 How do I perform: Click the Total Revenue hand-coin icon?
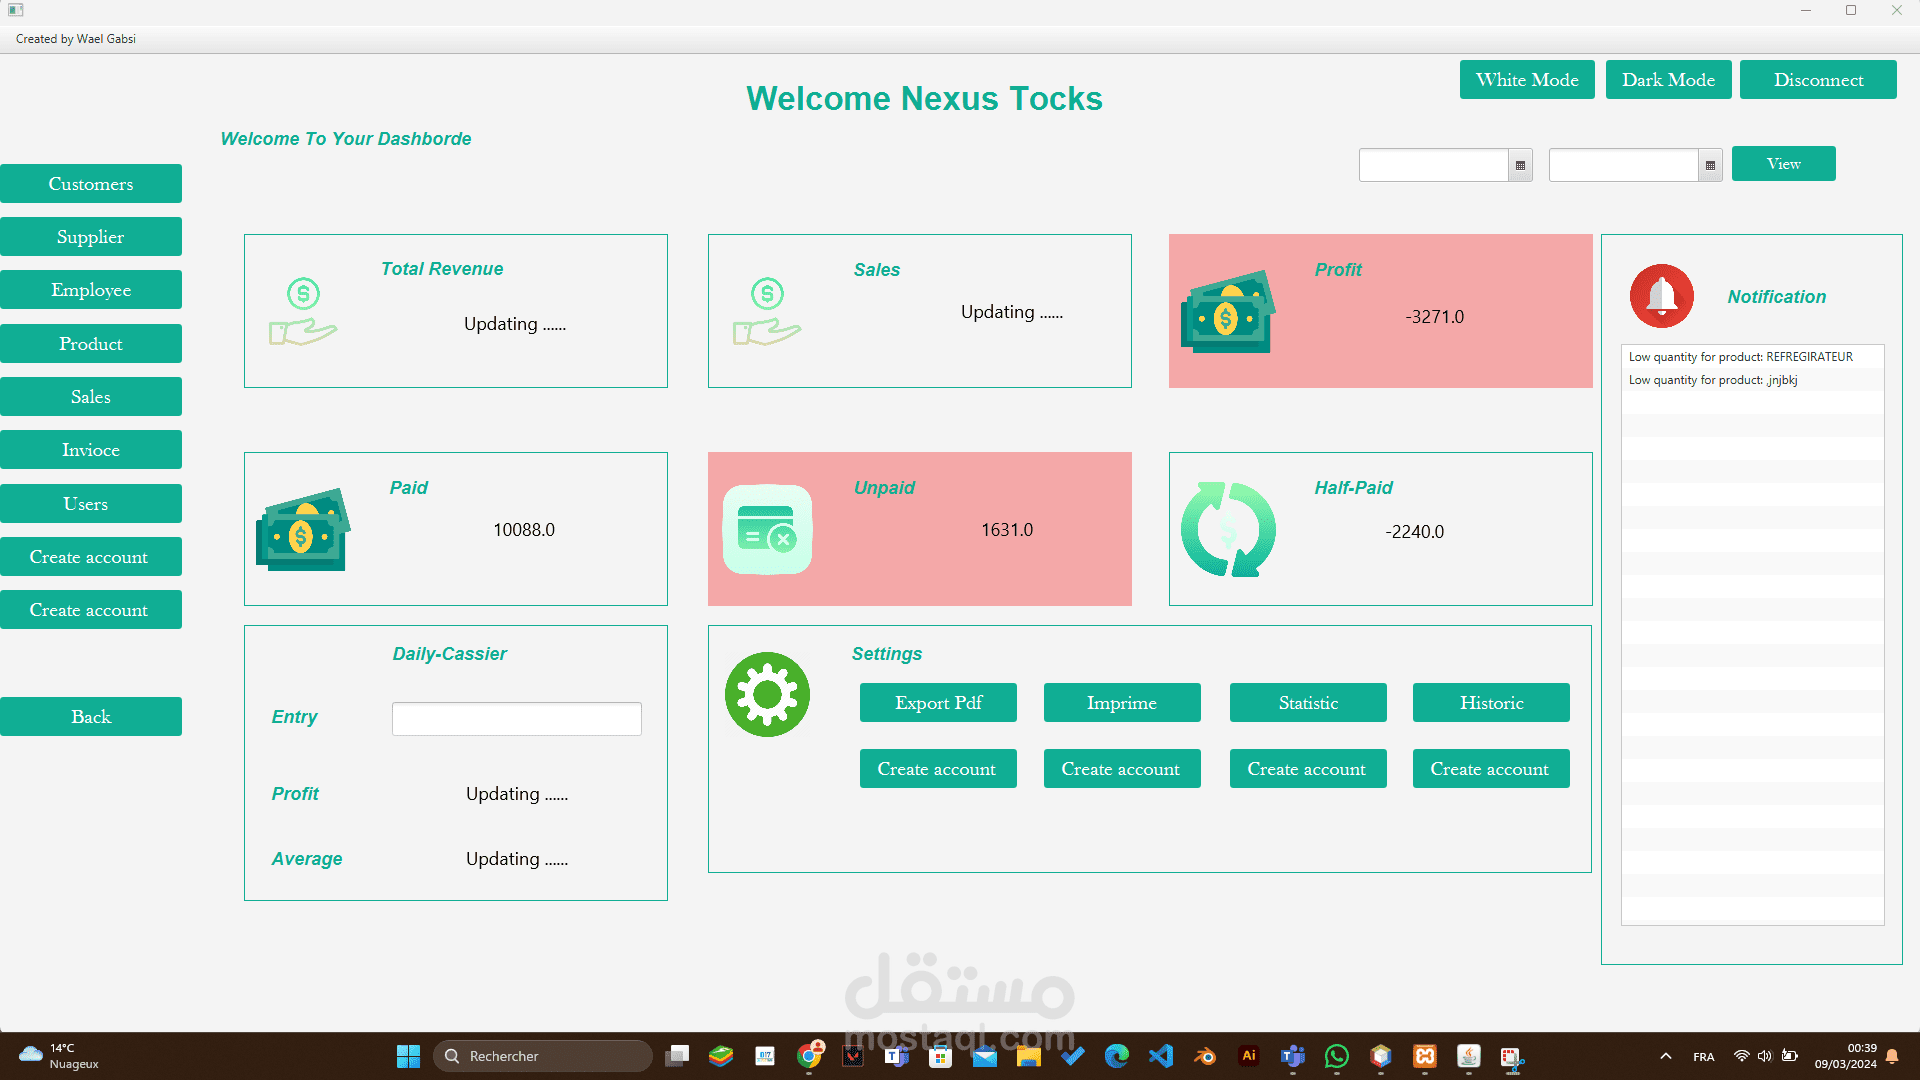(303, 312)
